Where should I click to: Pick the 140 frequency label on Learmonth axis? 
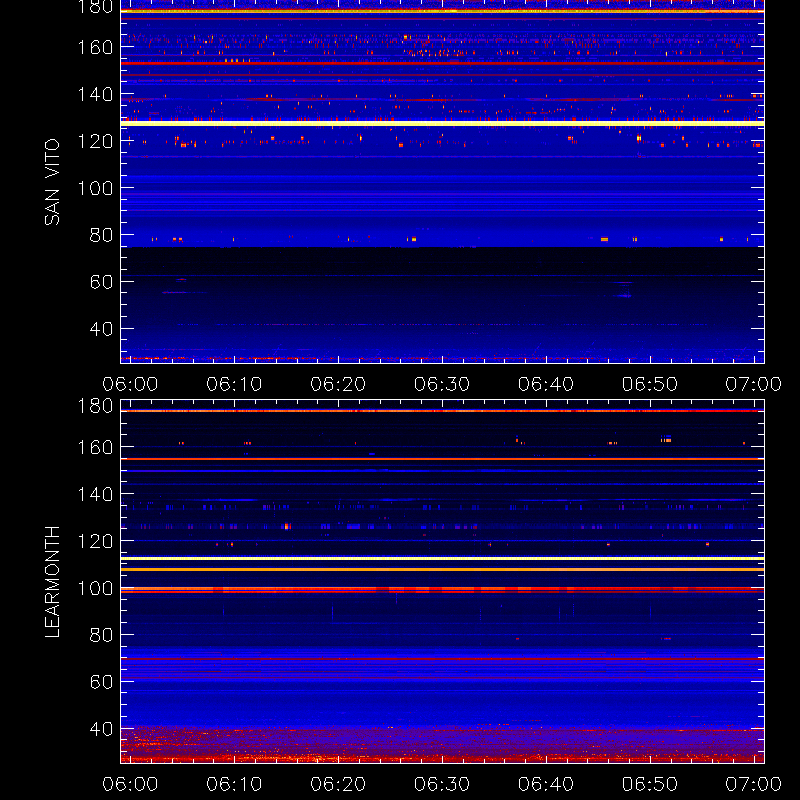point(95,494)
